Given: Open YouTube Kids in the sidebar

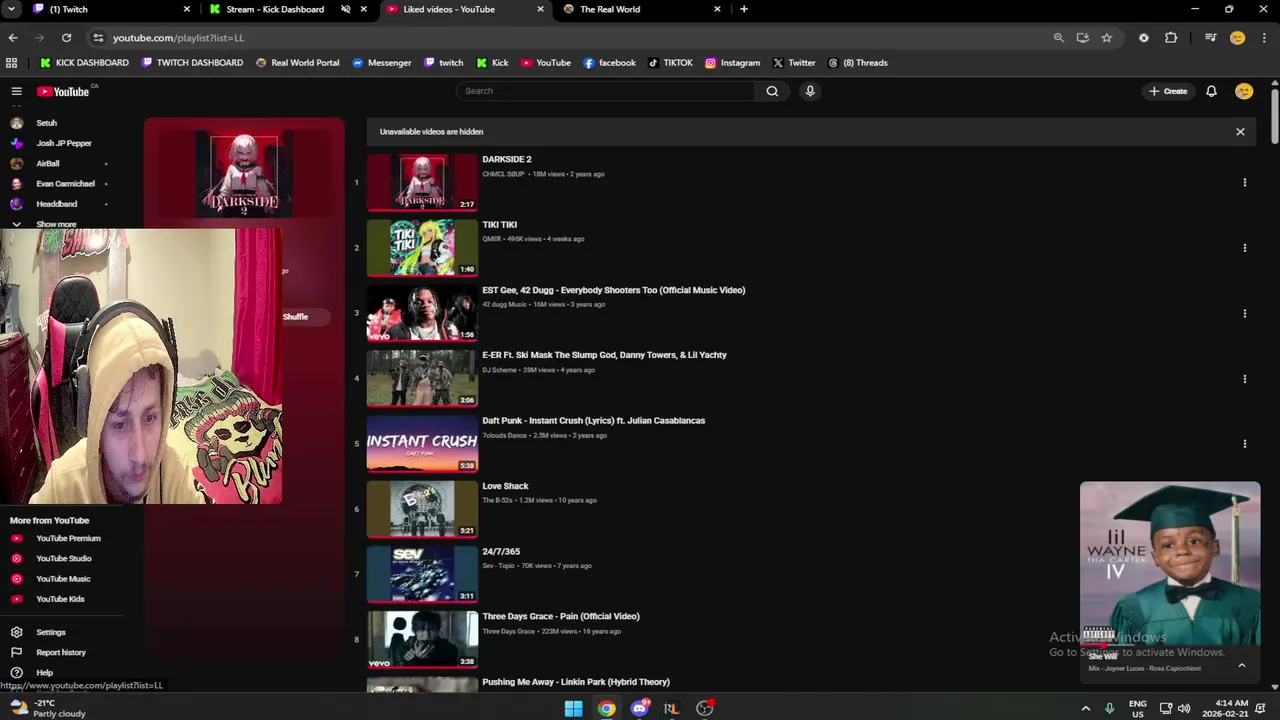Looking at the screenshot, I should click(61, 599).
